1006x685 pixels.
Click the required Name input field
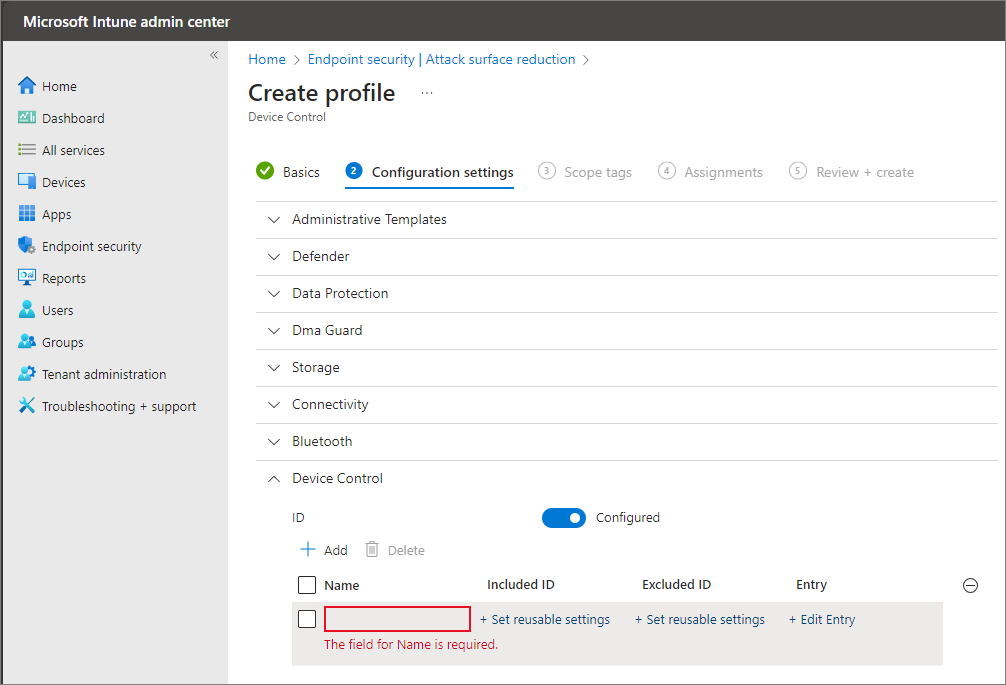pos(397,619)
